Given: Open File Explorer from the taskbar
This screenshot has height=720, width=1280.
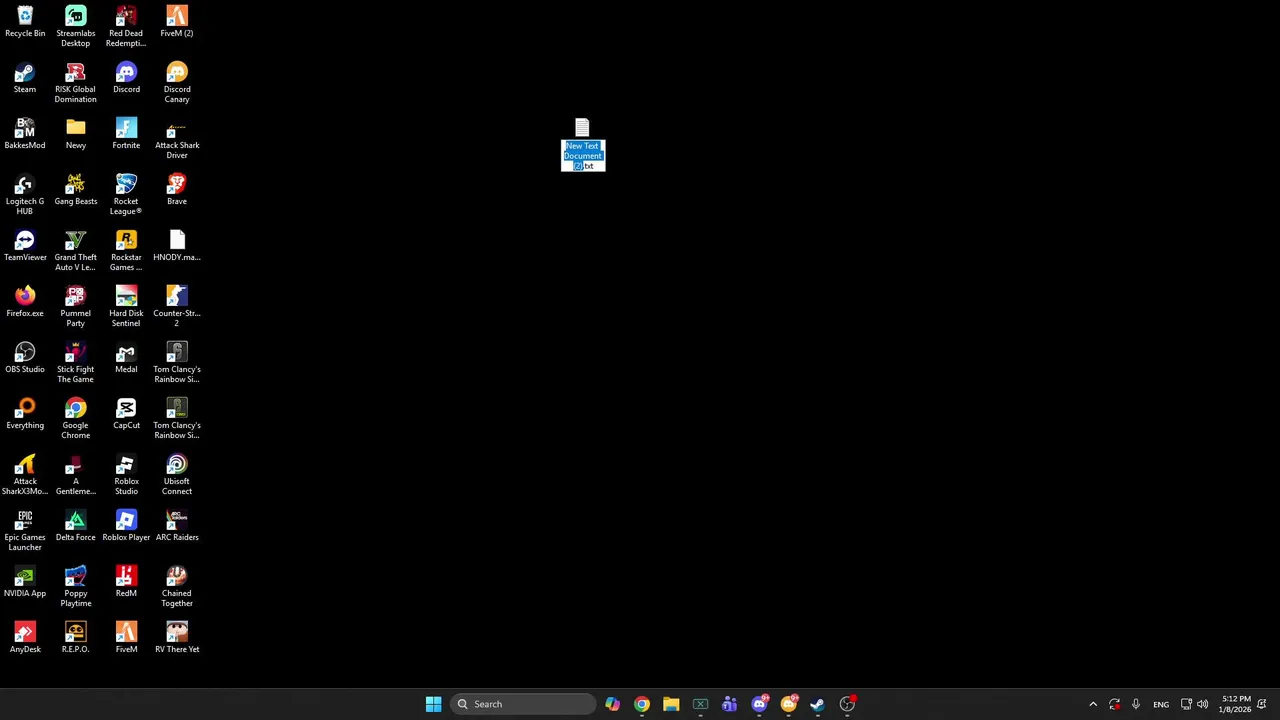Looking at the screenshot, I should [x=671, y=704].
